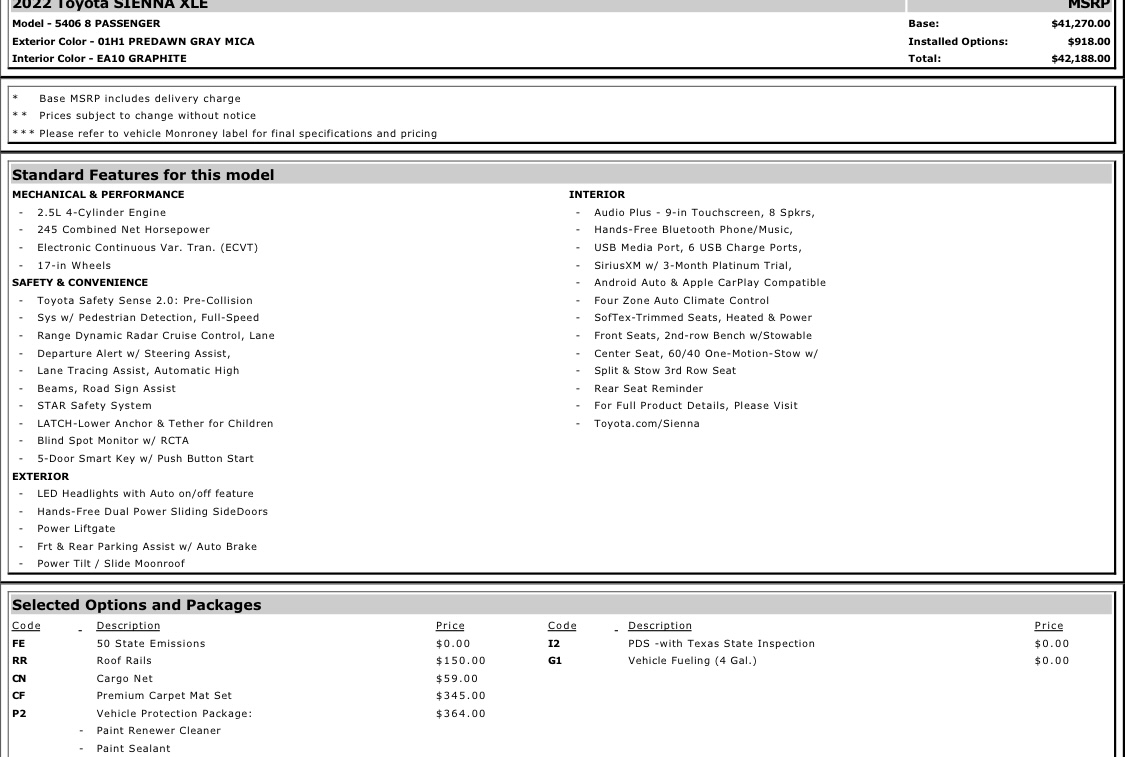Click '5-Door Smart Key w/ Push Button Start'
Viewport: 1125px width, 757px height.
pyautogui.click(x=145, y=459)
